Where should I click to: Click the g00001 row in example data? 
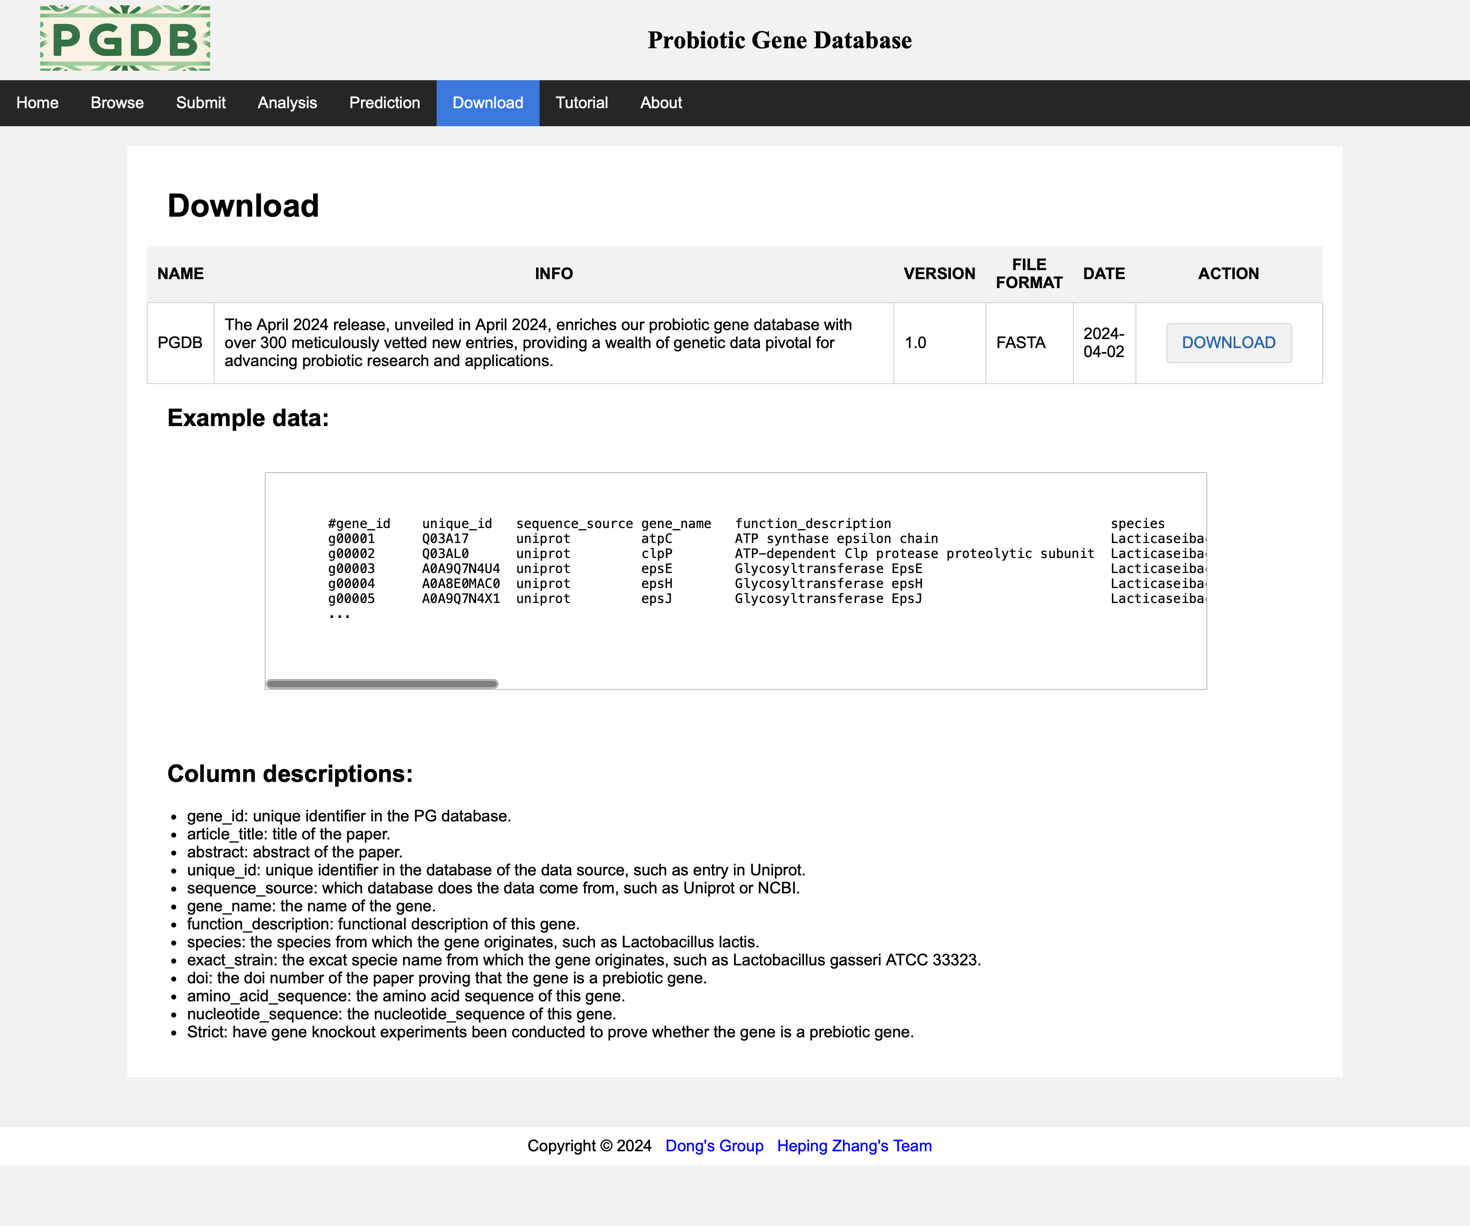coord(632,539)
